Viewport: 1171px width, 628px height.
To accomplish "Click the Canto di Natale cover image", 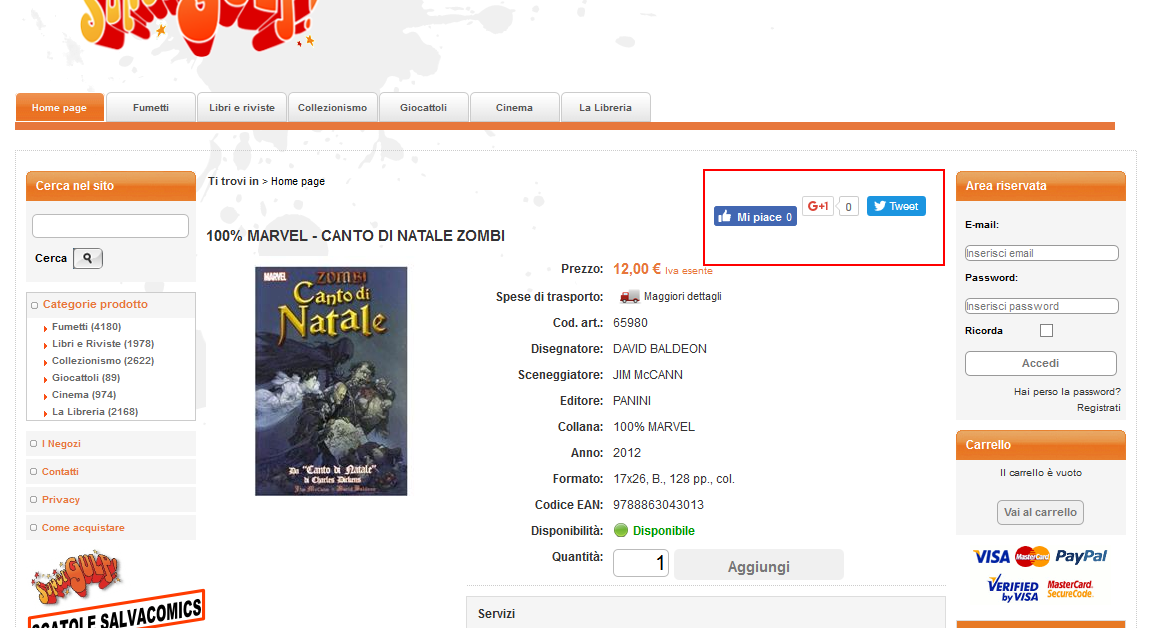I will coord(331,382).
